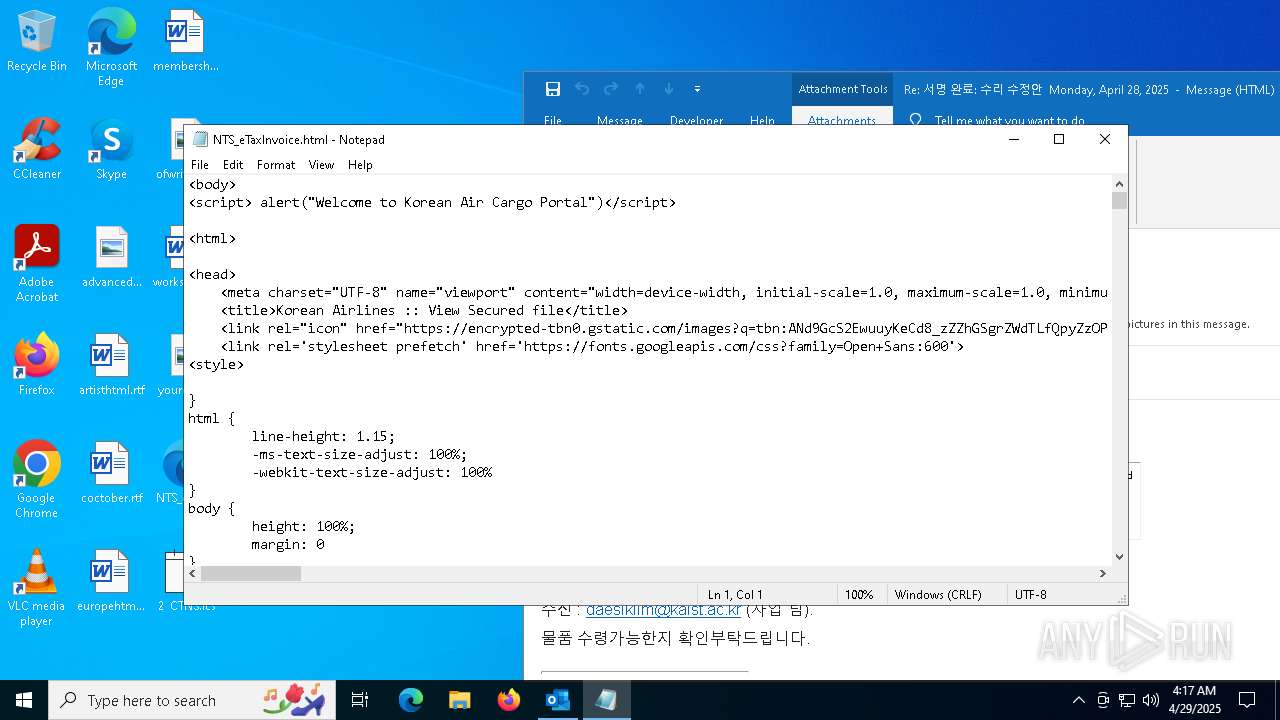Open the View menu in Notepad
The image size is (1280, 720).
point(321,165)
